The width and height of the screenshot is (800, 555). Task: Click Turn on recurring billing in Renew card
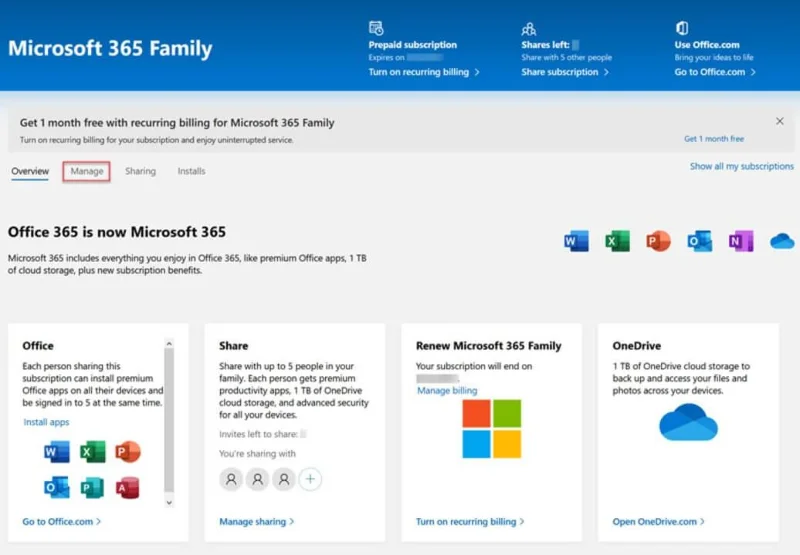[x=470, y=521]
